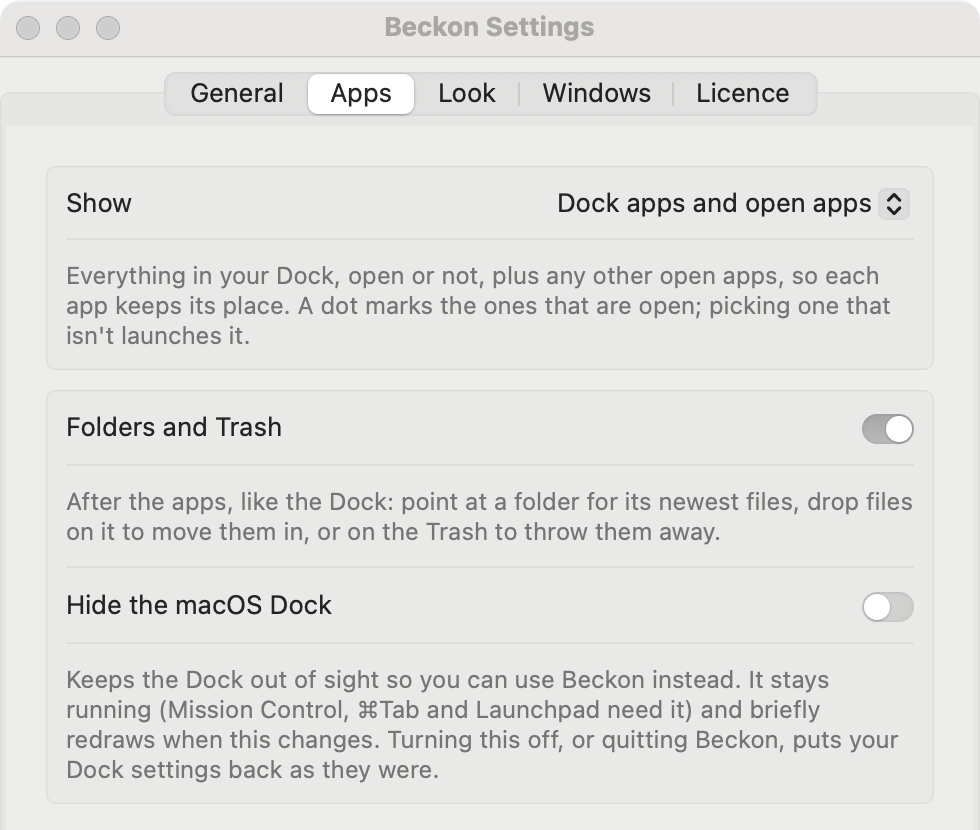Turn off Folders and Trash switch
Image resolution: width=980 pixels, height=830 pixels.
pos(888,429)
